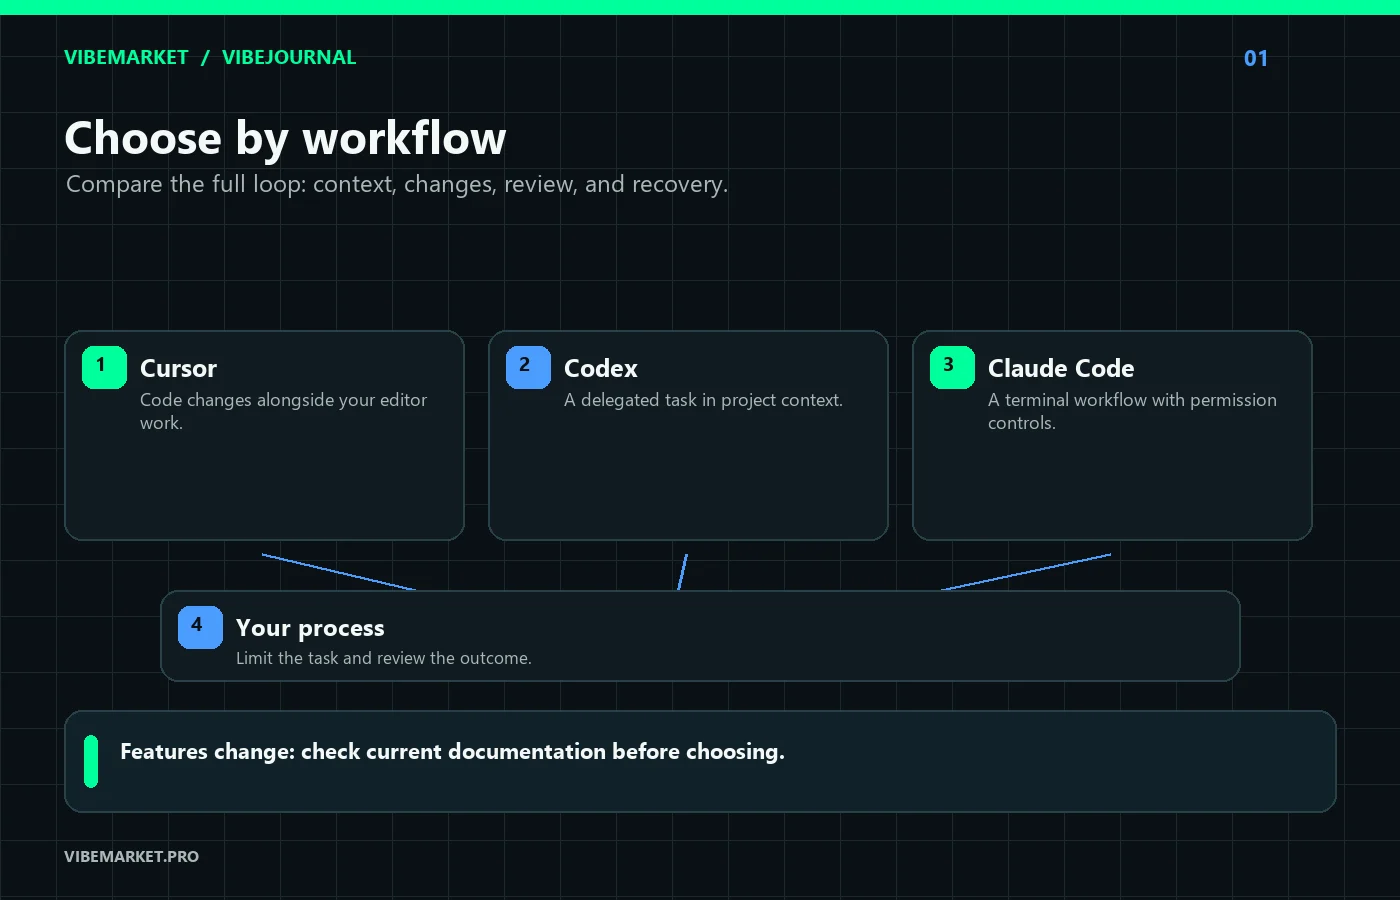Select the "Your process" title
The width and height of the screenshot is (1400, 900).
pyautogui.click(x=310, y=628)
